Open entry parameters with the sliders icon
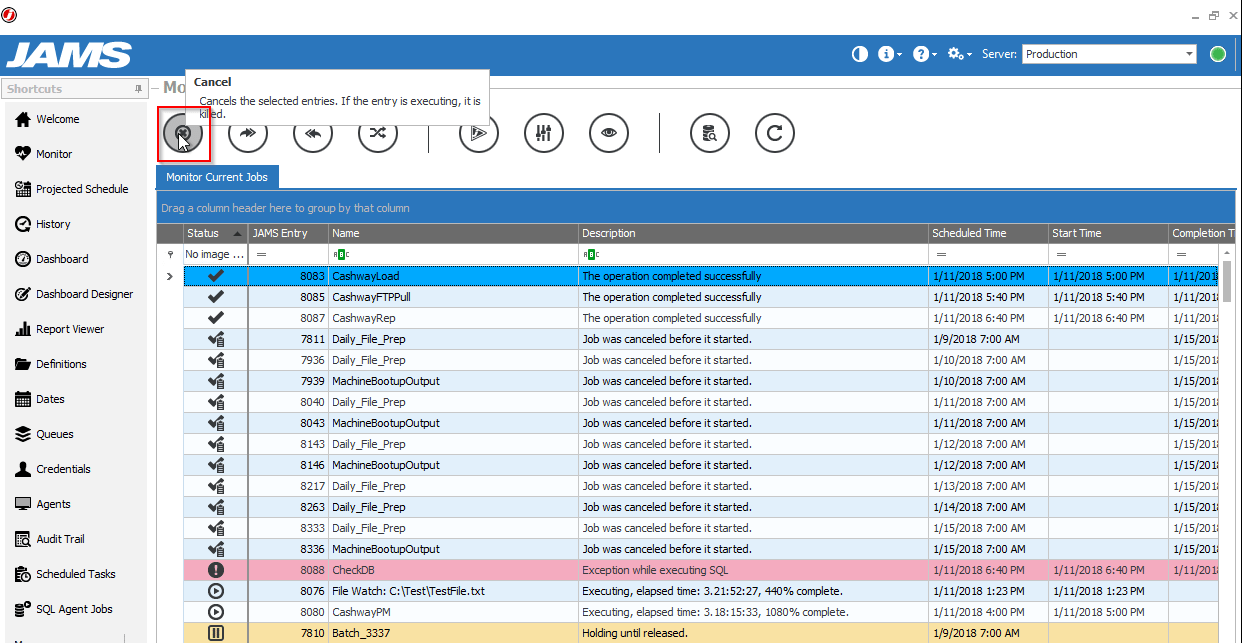1242x643 pixels. (x=543, y=132)
